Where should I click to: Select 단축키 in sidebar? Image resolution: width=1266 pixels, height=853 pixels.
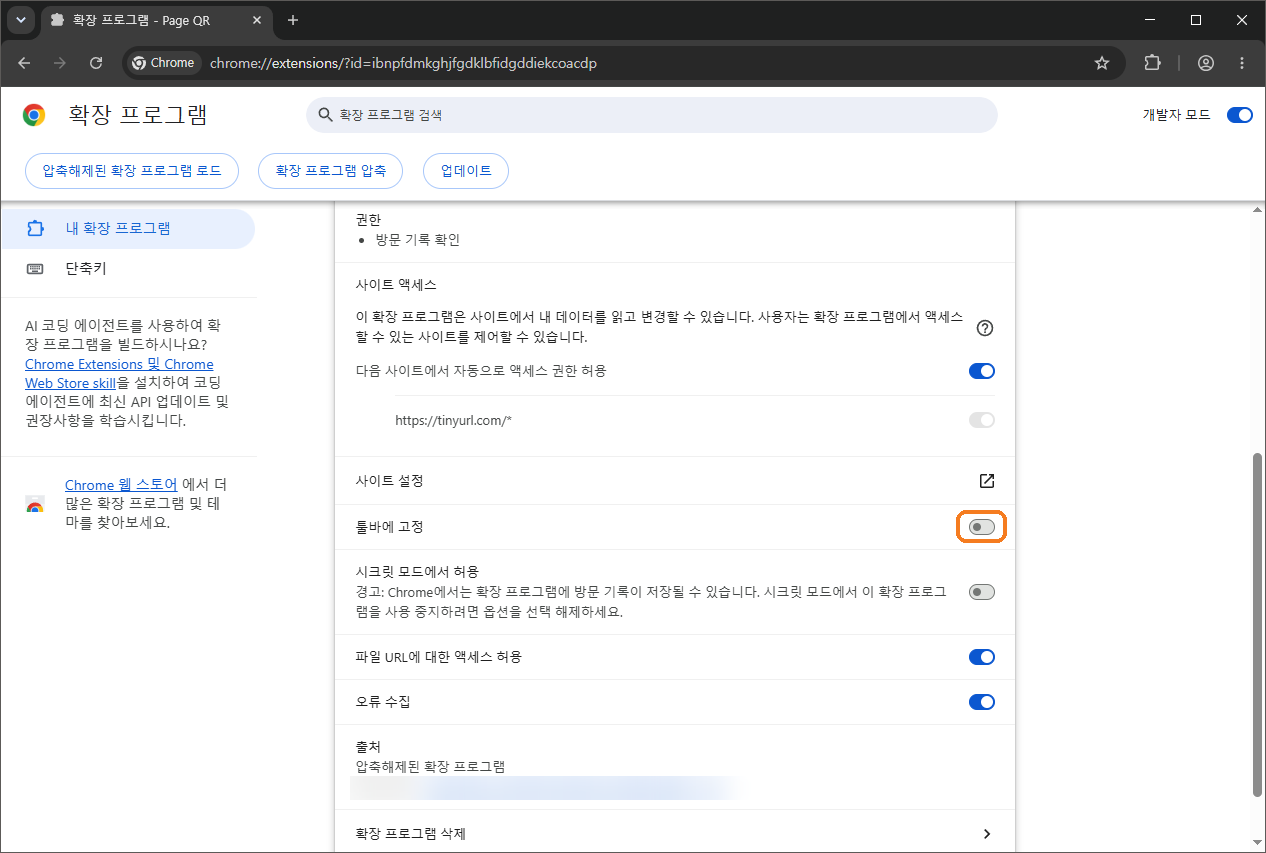(127, 268)
